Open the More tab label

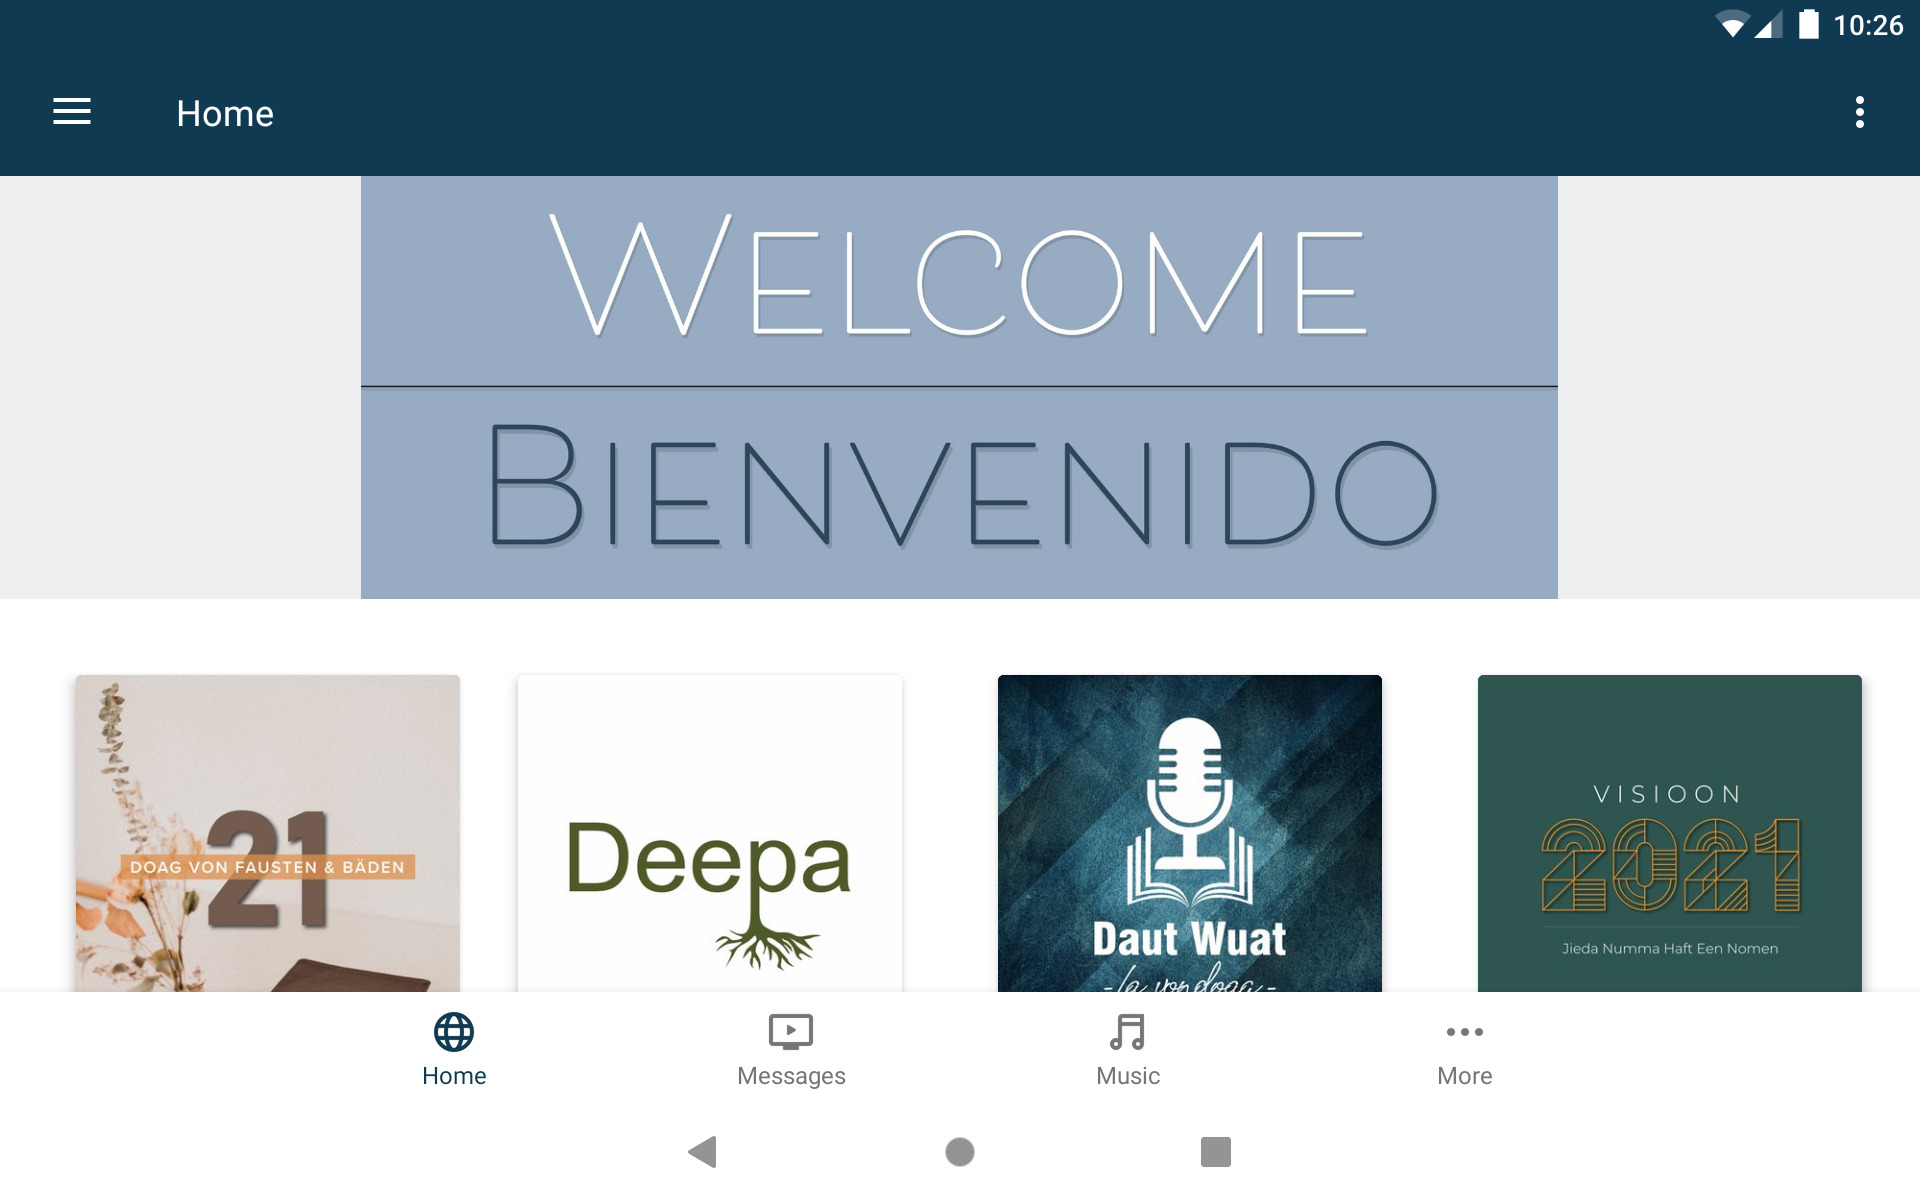(1465, 1076)
